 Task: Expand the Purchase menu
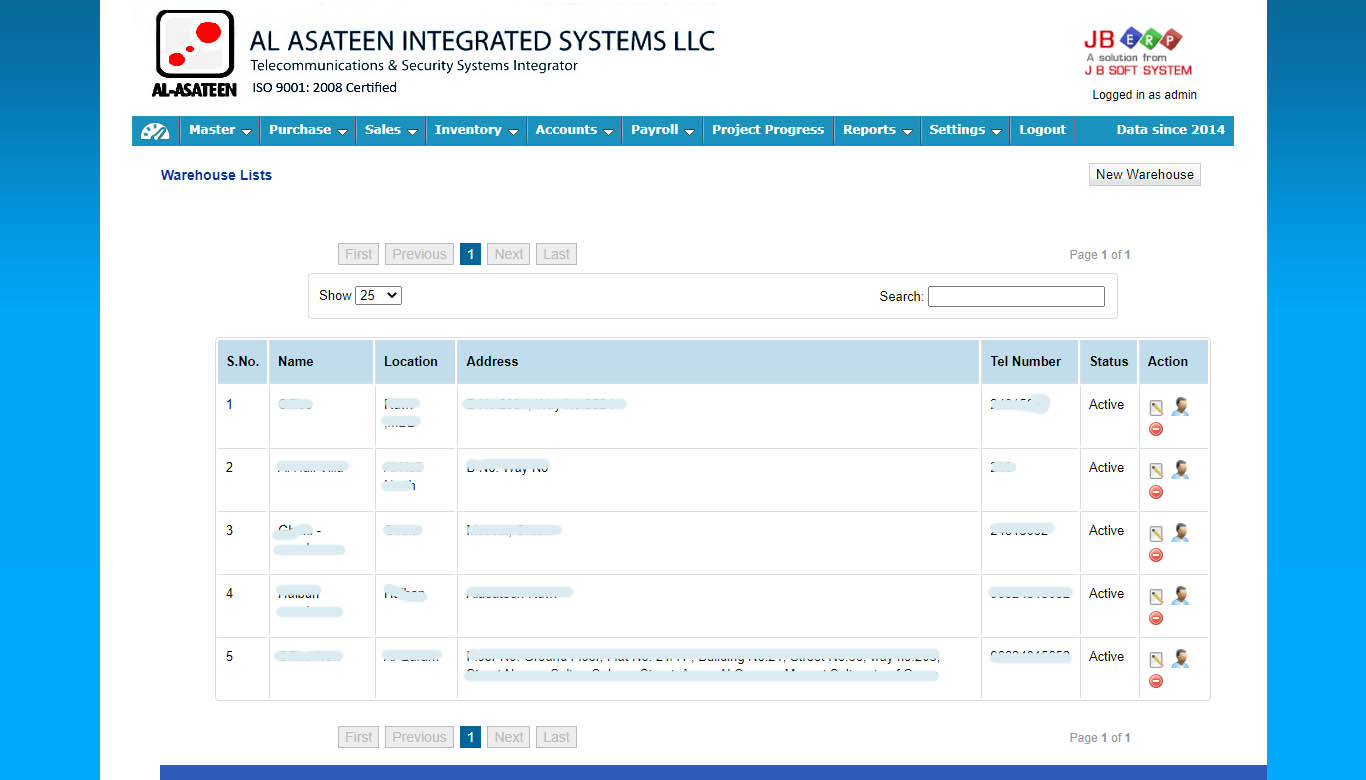tap(308, 130)
